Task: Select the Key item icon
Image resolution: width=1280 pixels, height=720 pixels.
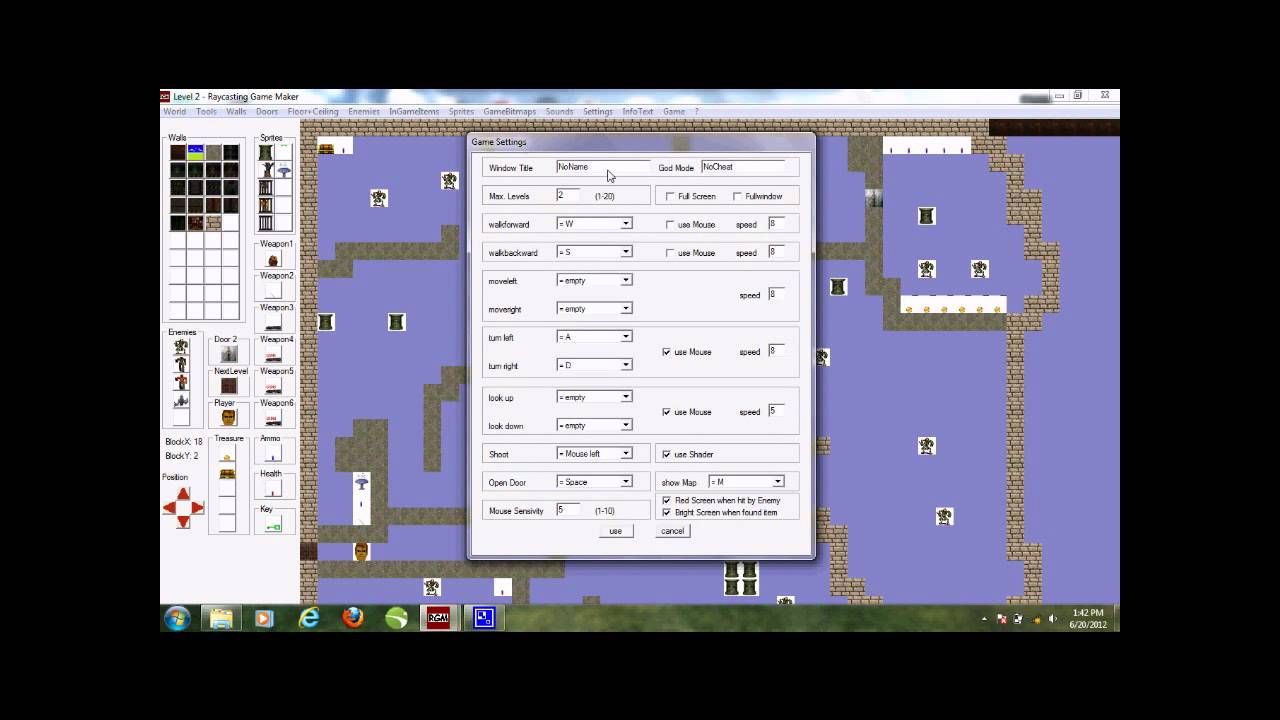Action: point(273,524)
